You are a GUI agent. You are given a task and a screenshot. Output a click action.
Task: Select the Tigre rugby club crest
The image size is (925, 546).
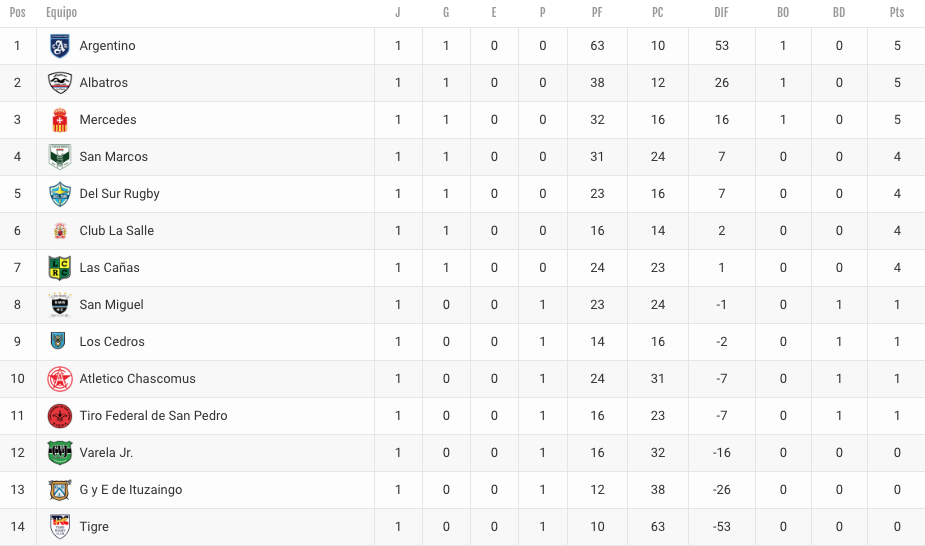[x=60, y=527]
